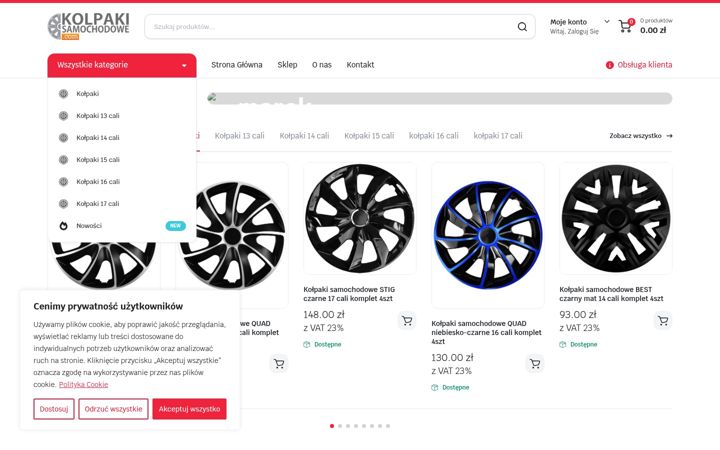Open QUAD niebiesko-czarne 16 cali product title
This screenshot has height=450, width=720.
tap(486, 332)
